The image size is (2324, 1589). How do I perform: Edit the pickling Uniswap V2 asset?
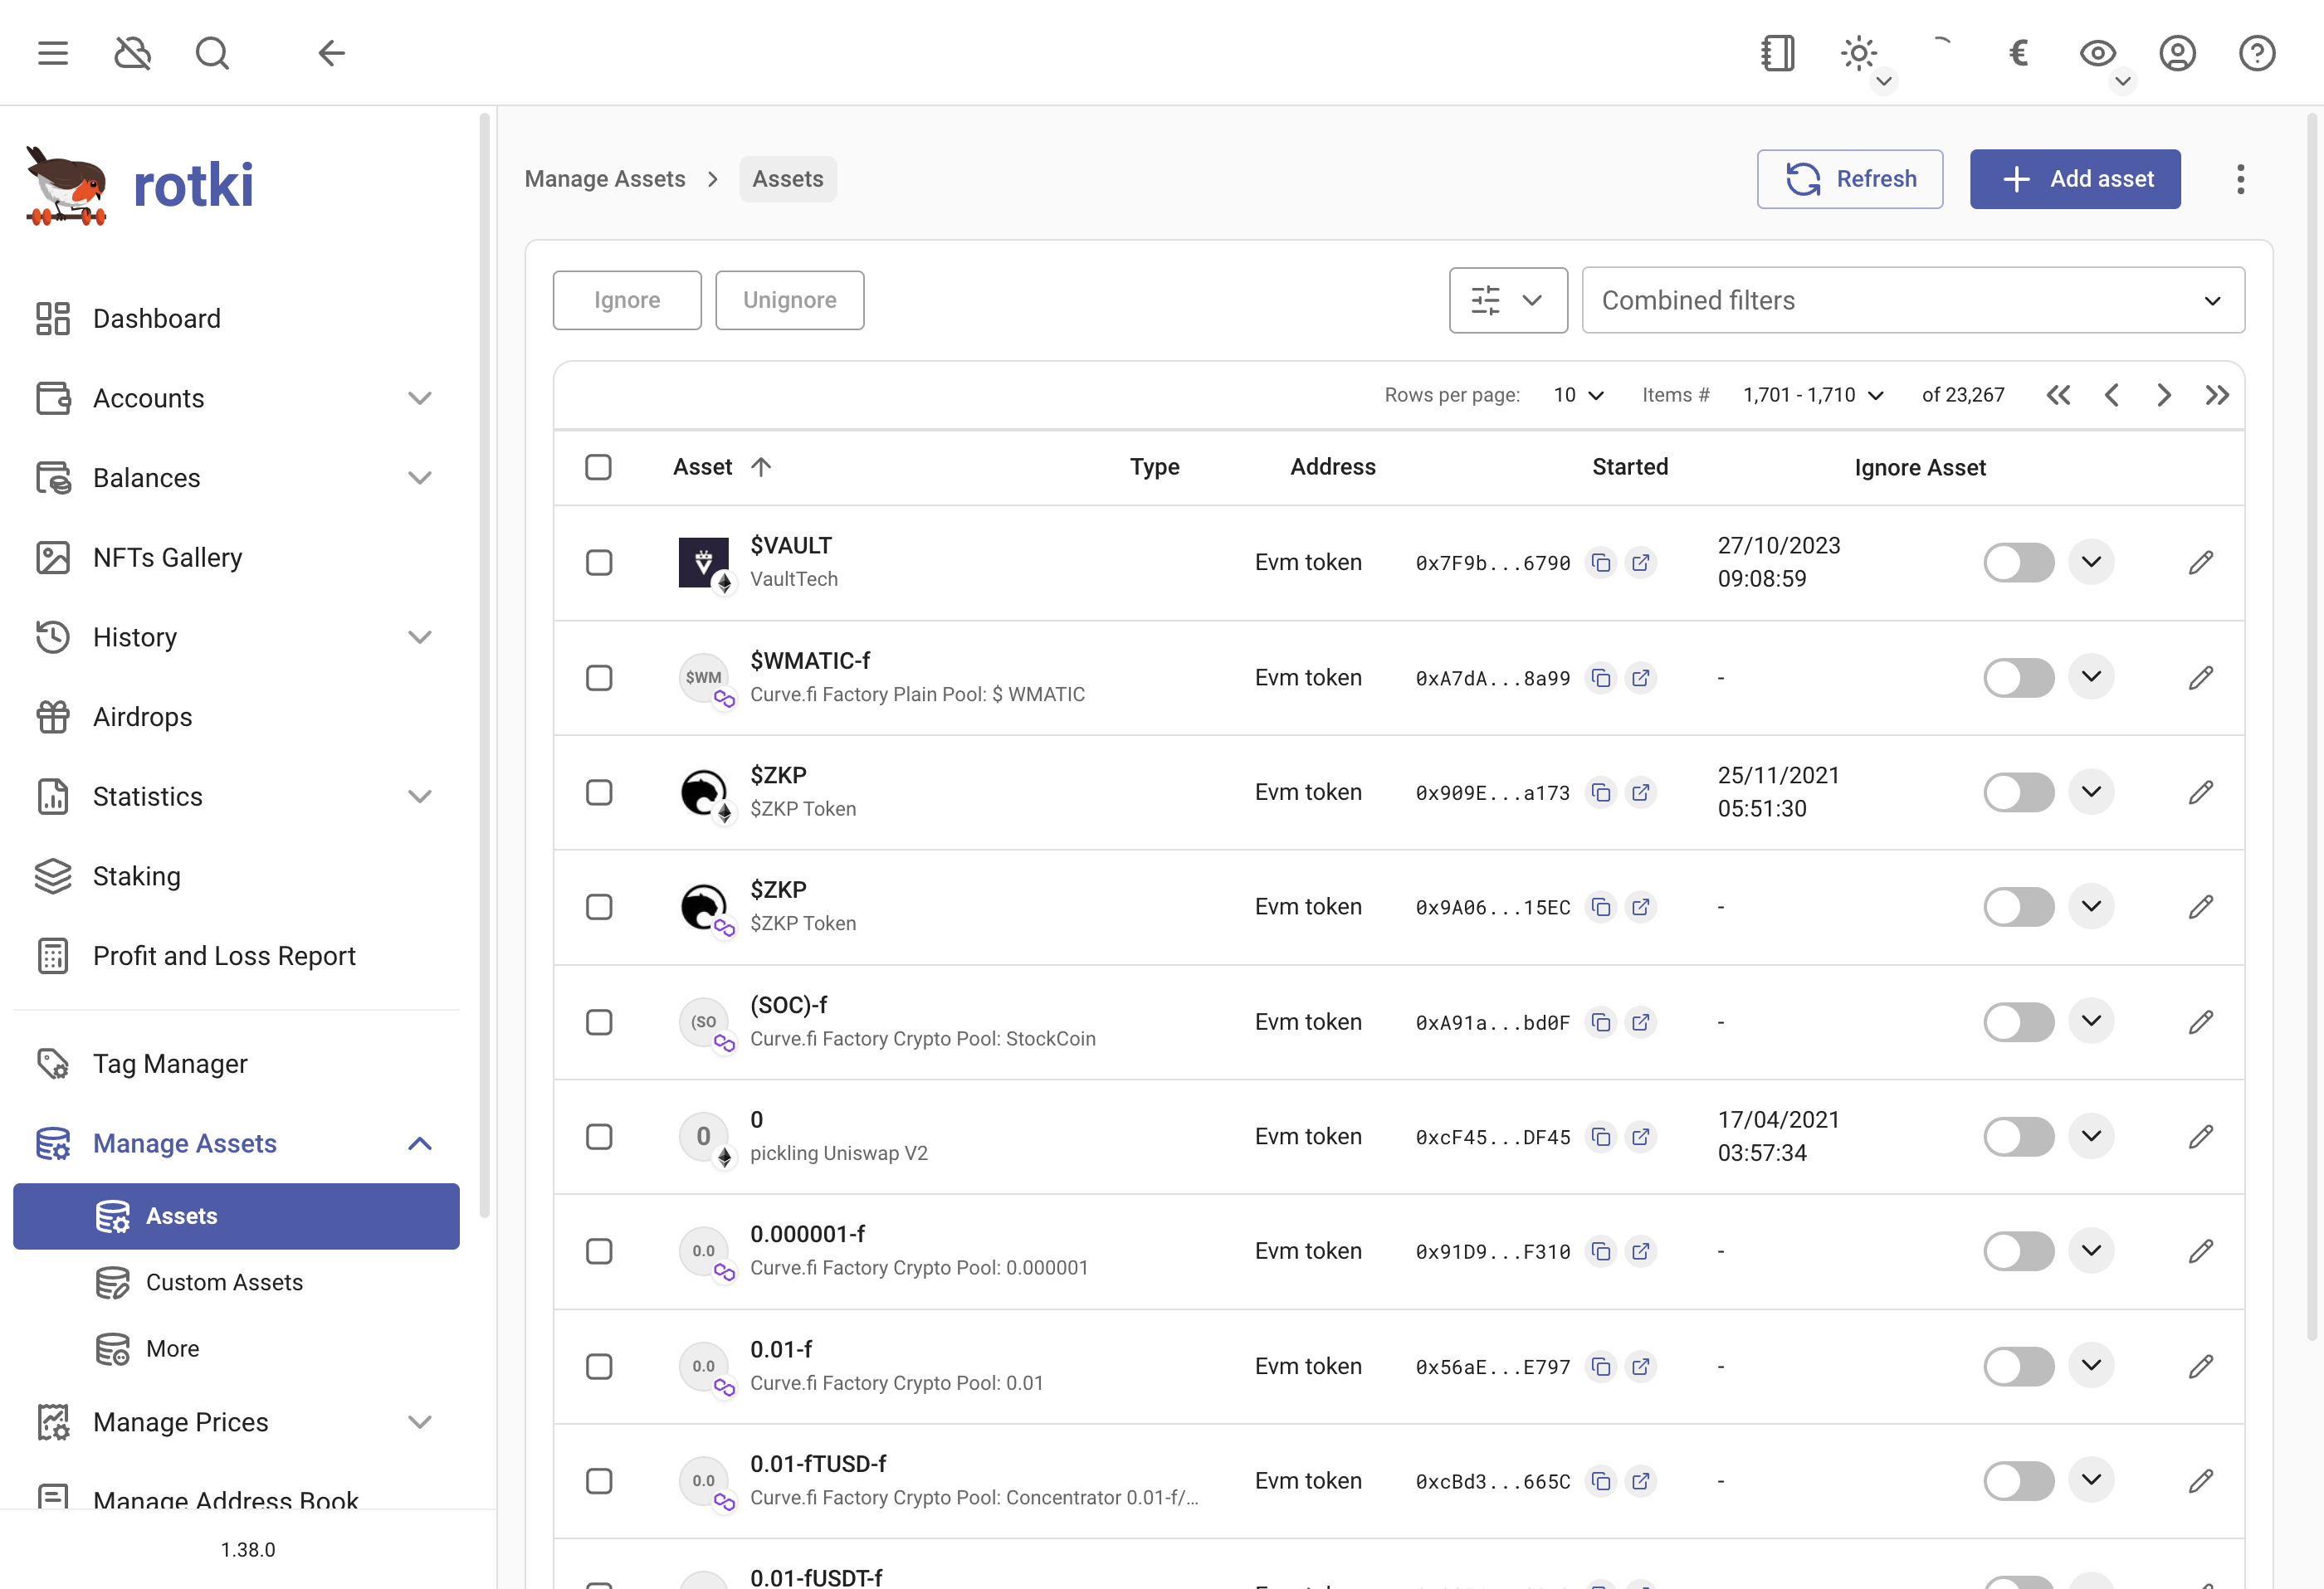click(2201, 1136)
